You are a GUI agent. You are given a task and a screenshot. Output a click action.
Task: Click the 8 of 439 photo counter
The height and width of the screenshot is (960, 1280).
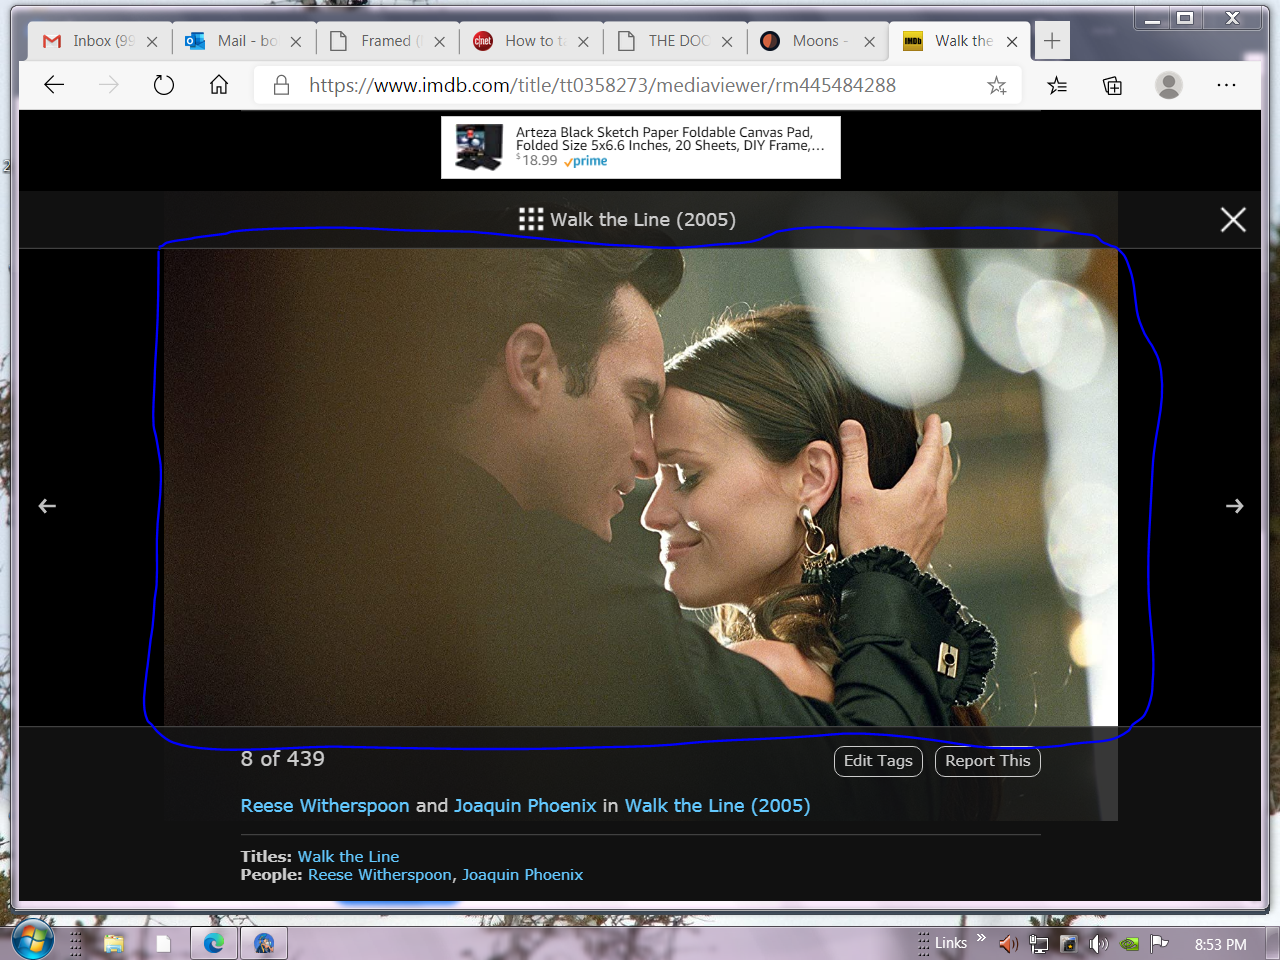coord(283,759)
